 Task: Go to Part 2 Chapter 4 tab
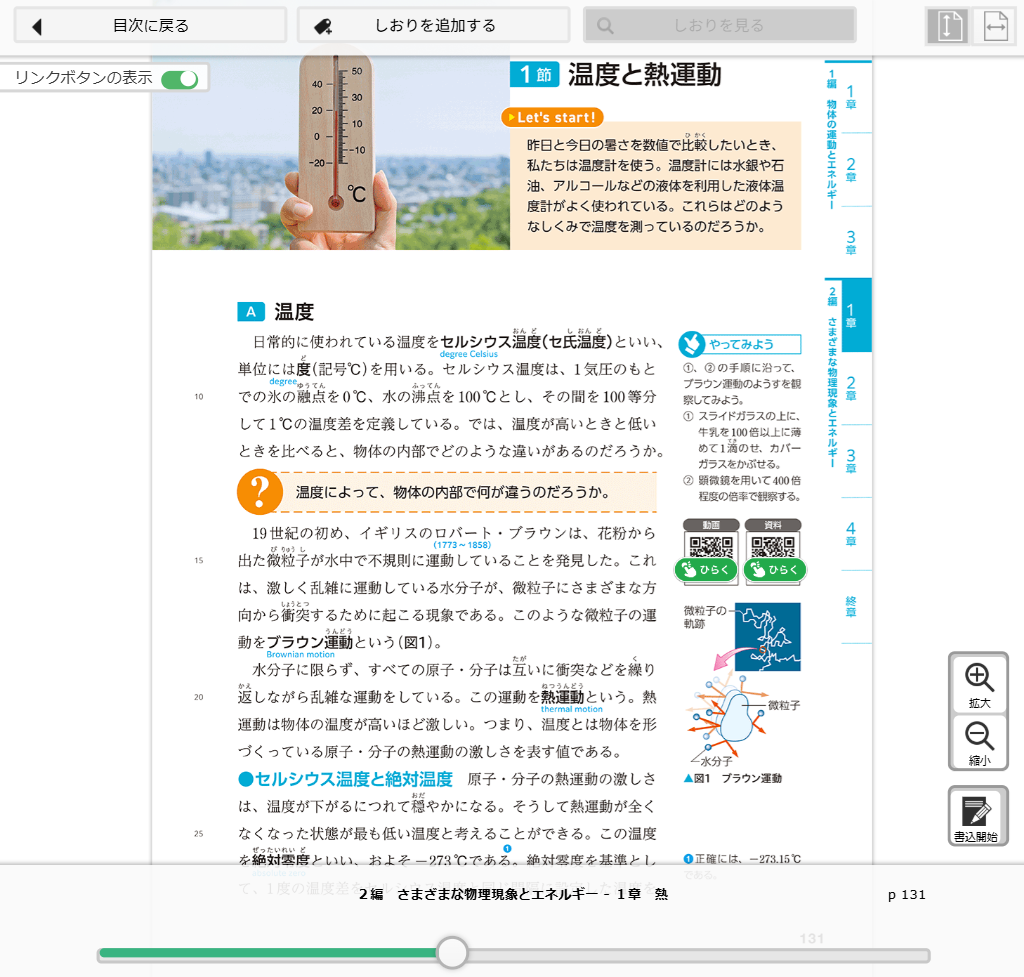[850, 534]
